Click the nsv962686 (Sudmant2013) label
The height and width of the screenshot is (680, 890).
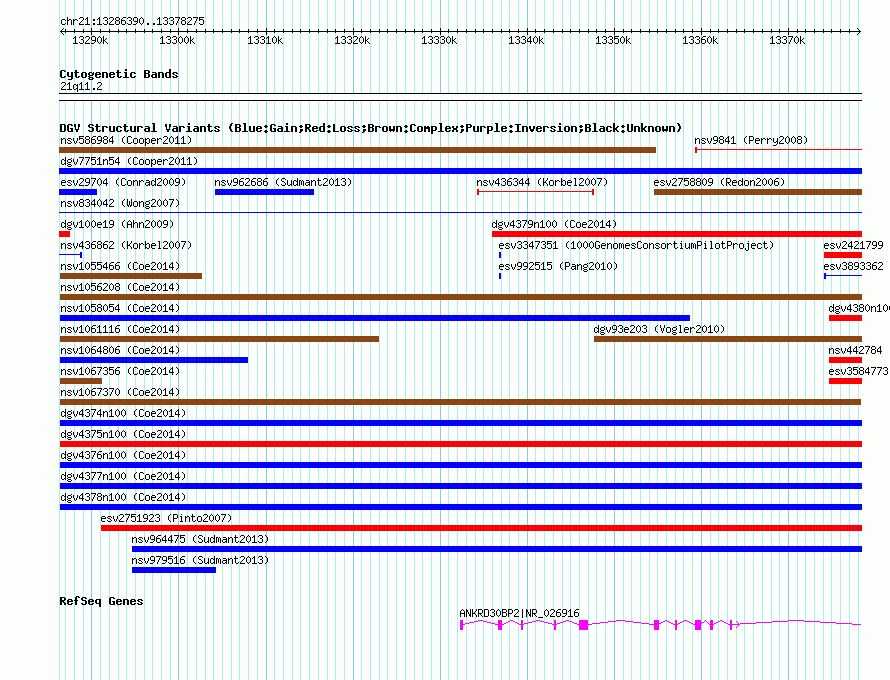pos(283,182)
